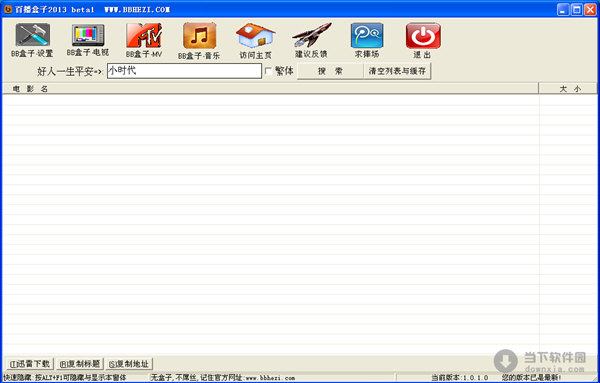The height and width of the screenshot is (383, 600).
Task: Sort by 大小 column header
Action: click(x=568, y=89)
